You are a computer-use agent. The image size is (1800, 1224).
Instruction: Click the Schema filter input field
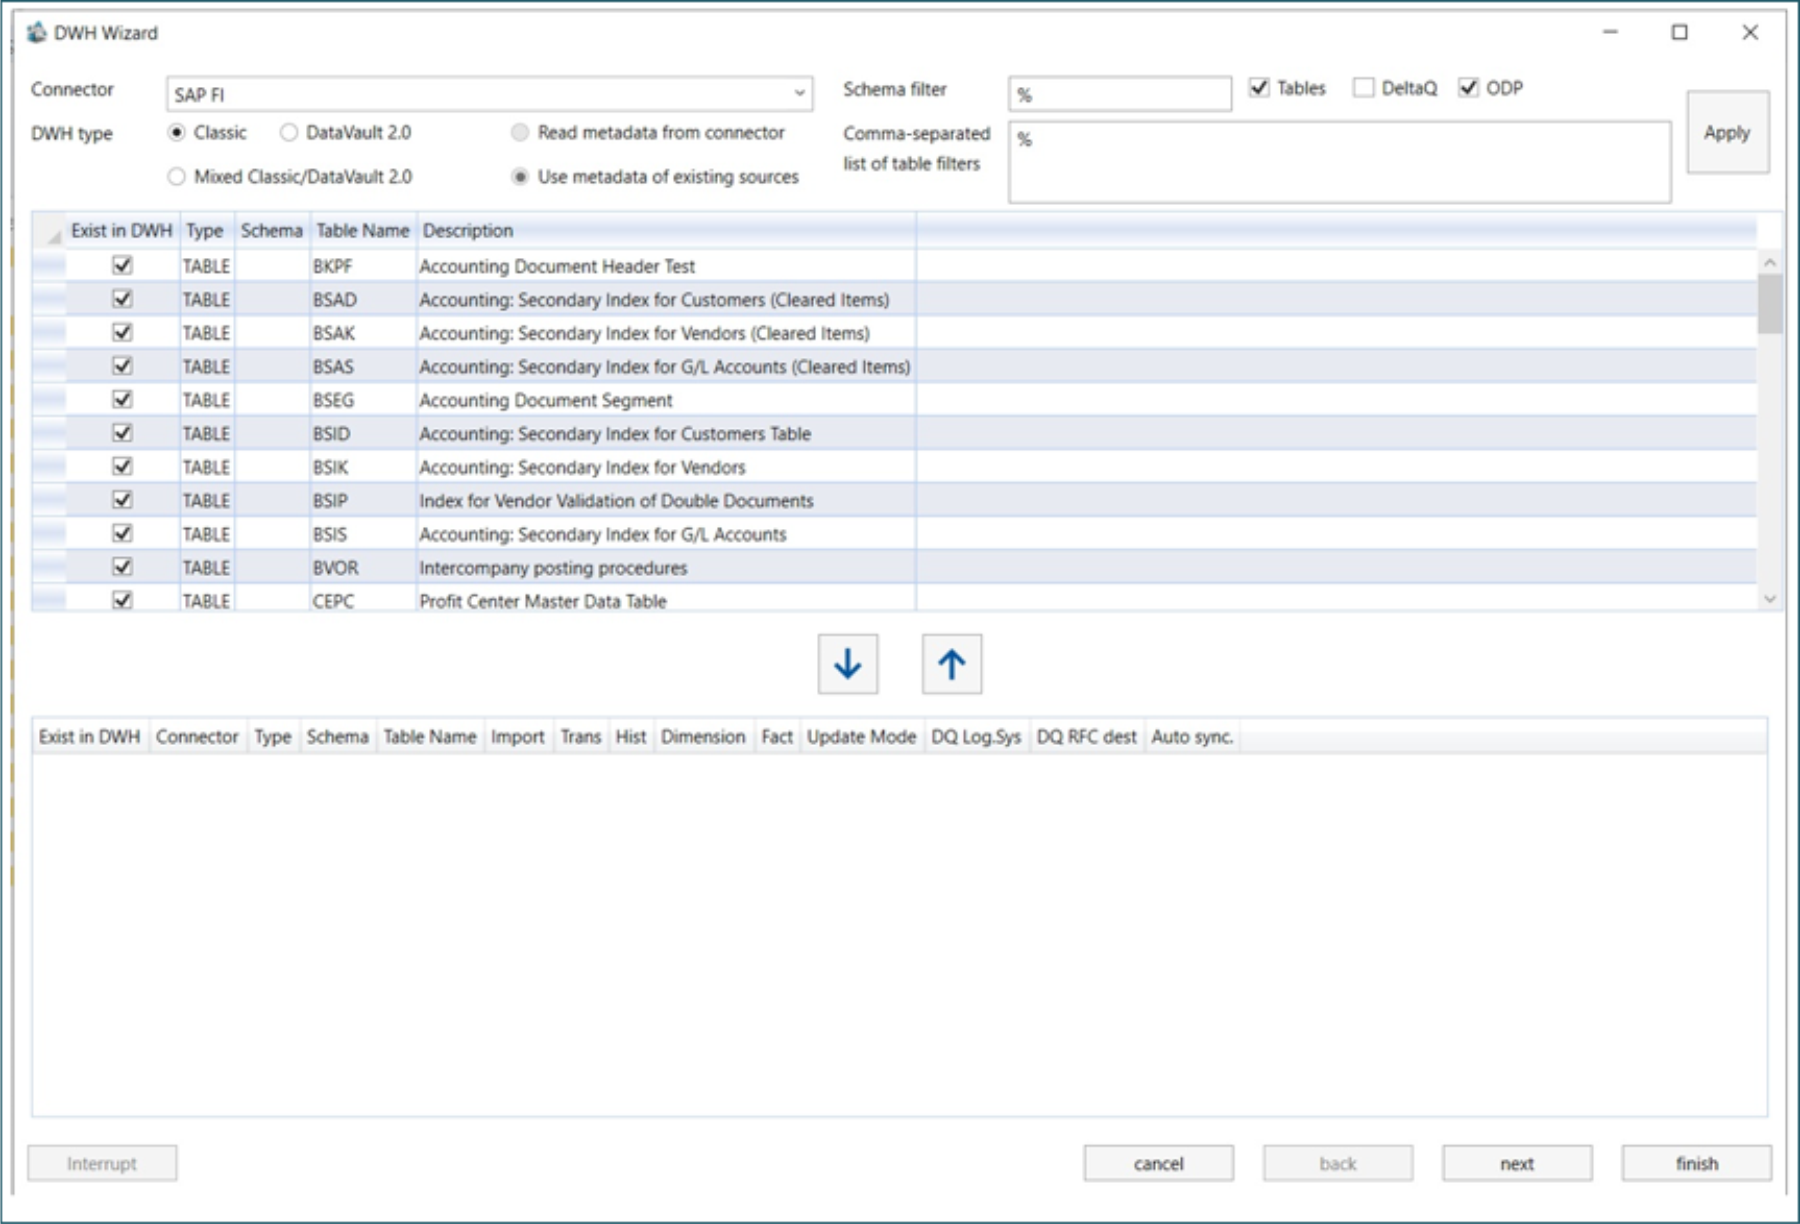pyautogui.click(x=1120, y=95)
